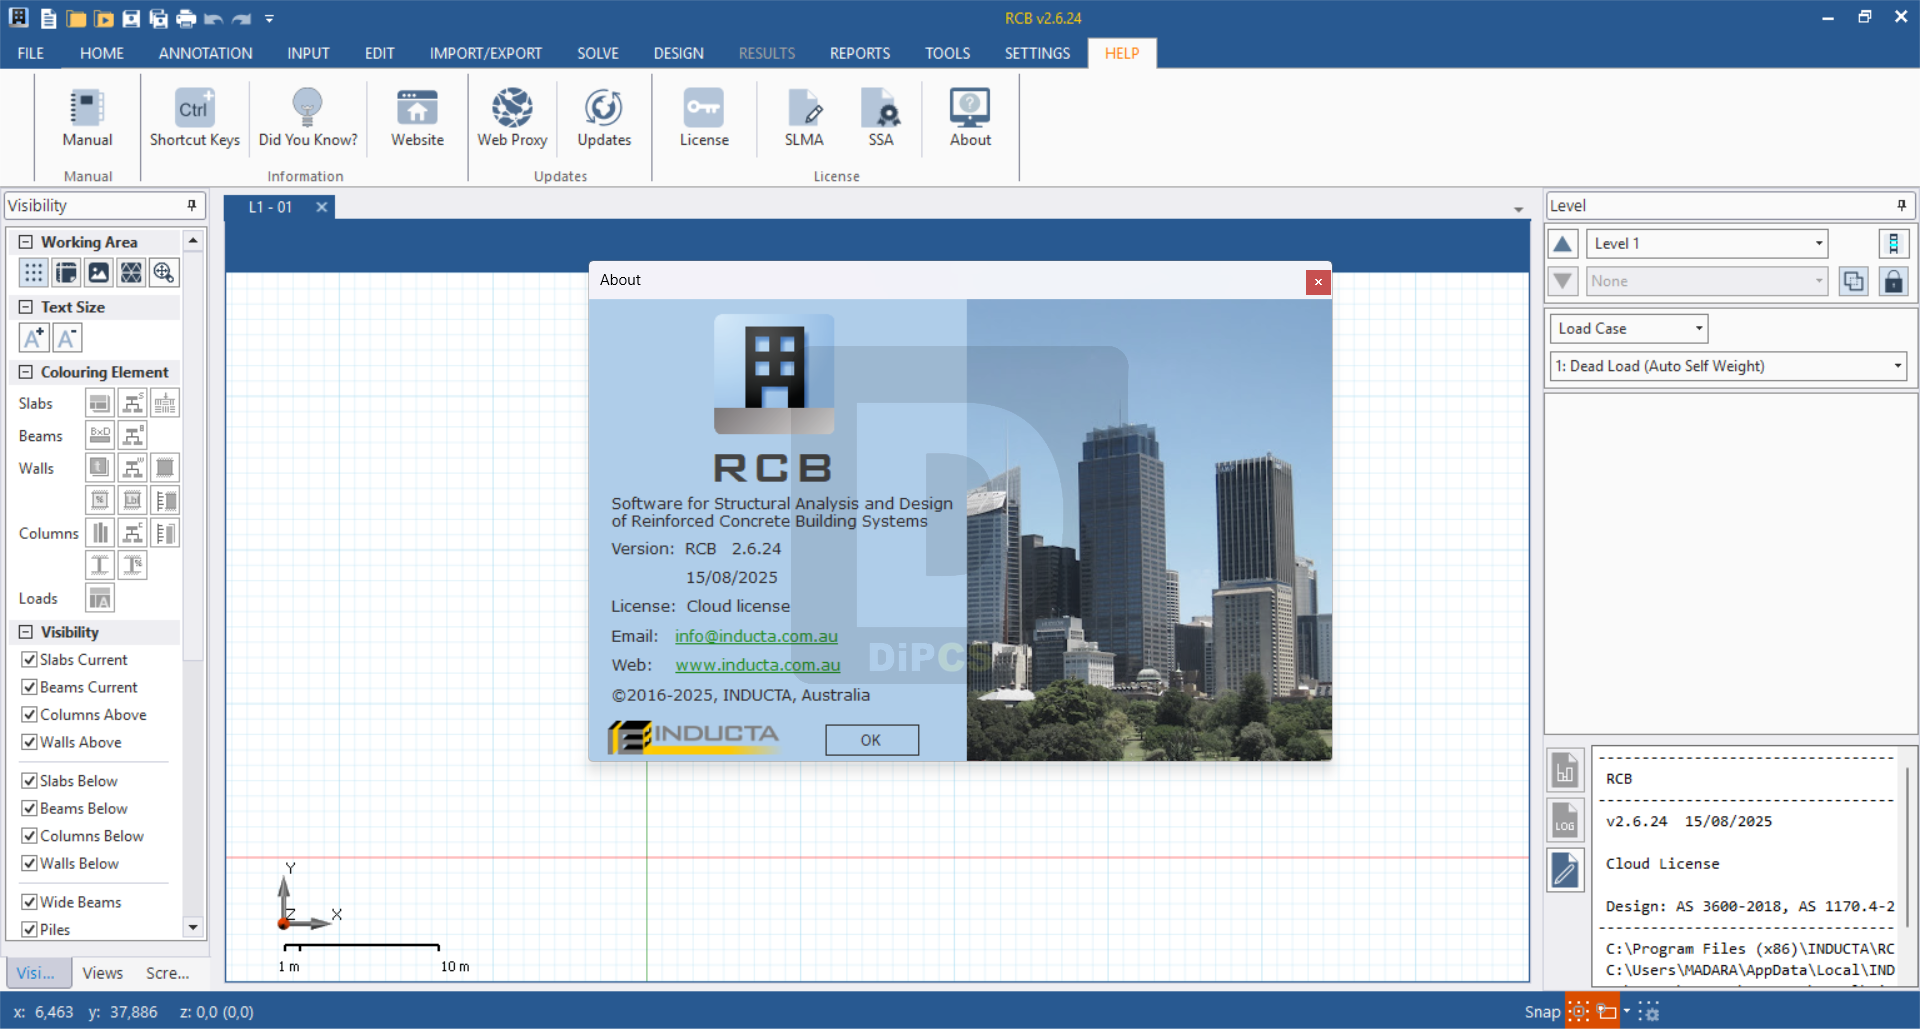Image resolution: width=1920 pixels, height=1030 pixels.
Task: Toggle the Columns Above checkbox
Action: (x=29, y=715)
